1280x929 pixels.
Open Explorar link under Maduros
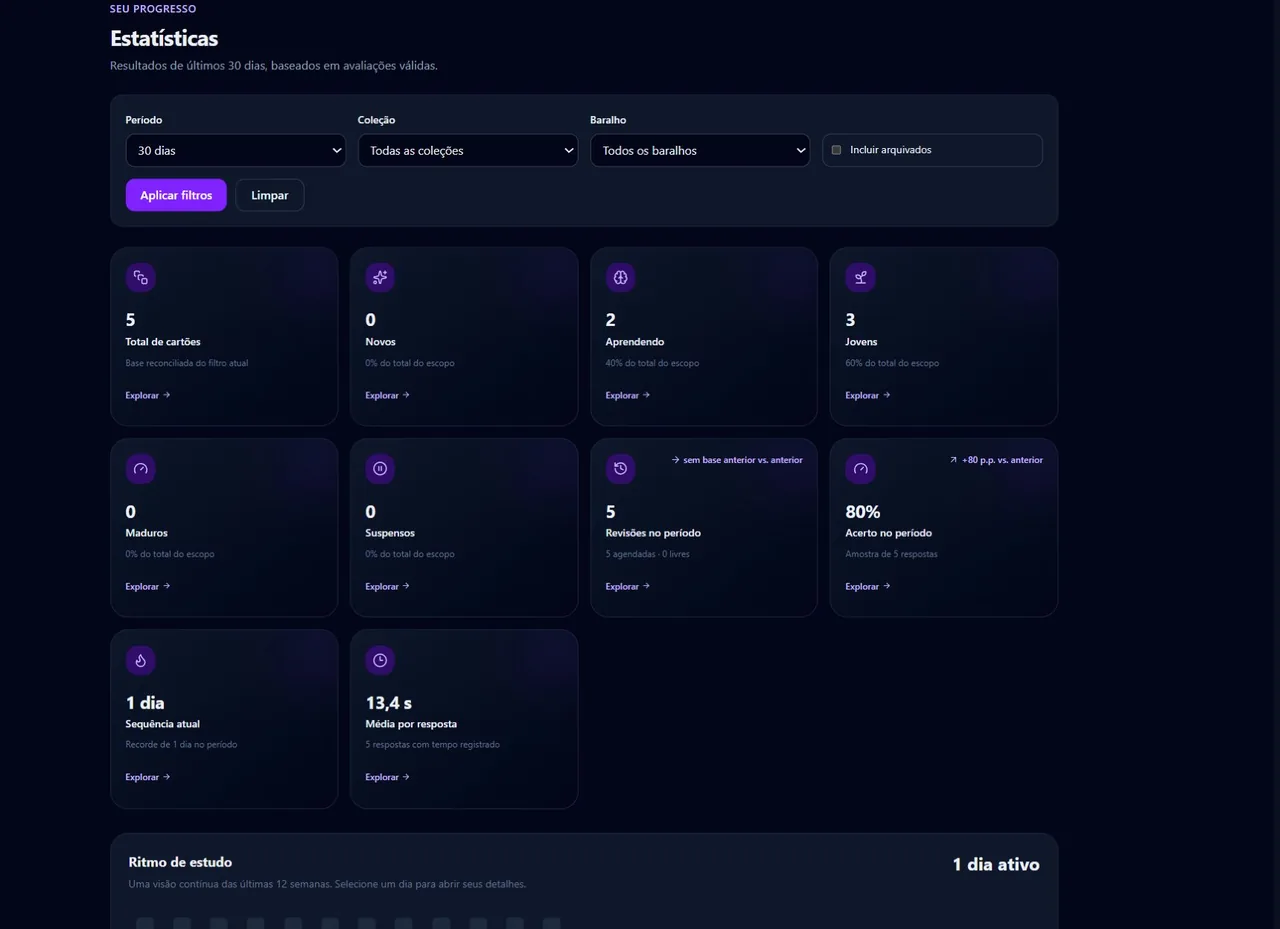point(148,586)
